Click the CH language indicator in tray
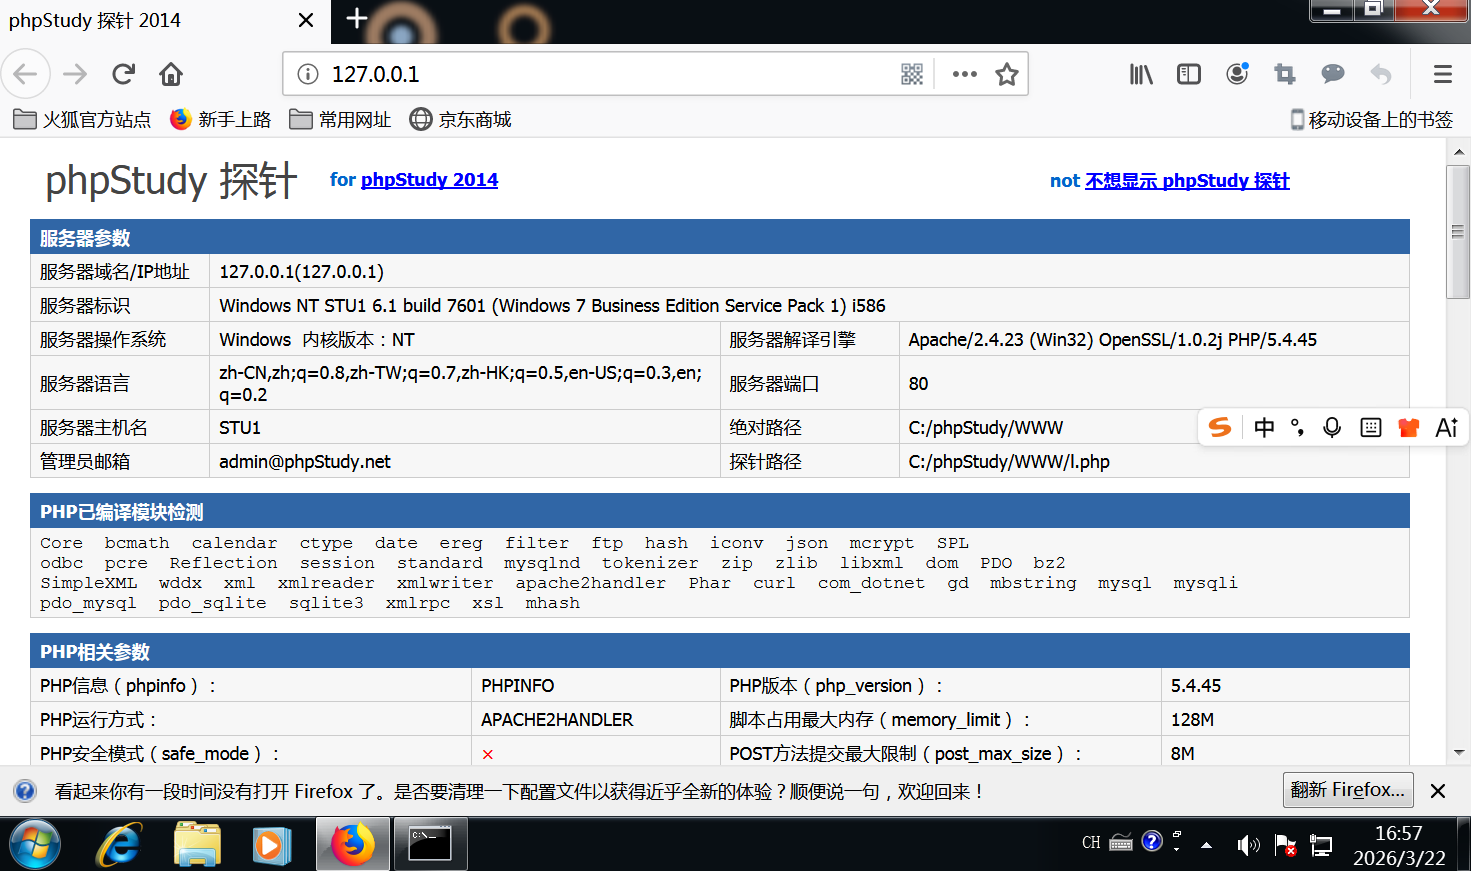This screenshot has width=1471, height=871. [1091, 843]
